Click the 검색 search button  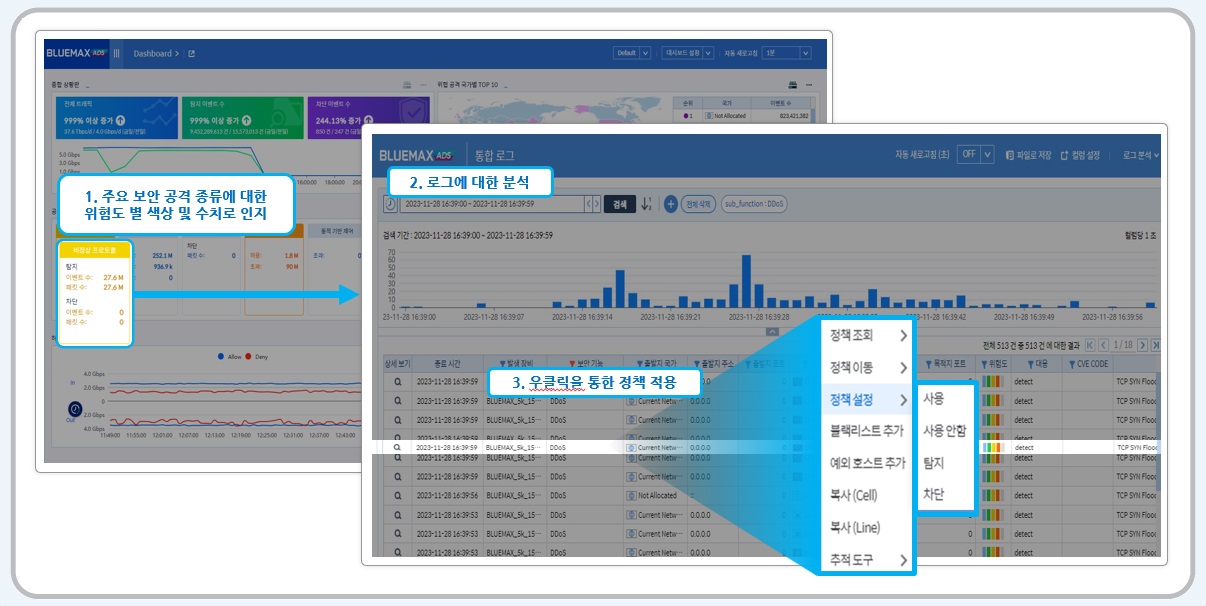(620, 204)
